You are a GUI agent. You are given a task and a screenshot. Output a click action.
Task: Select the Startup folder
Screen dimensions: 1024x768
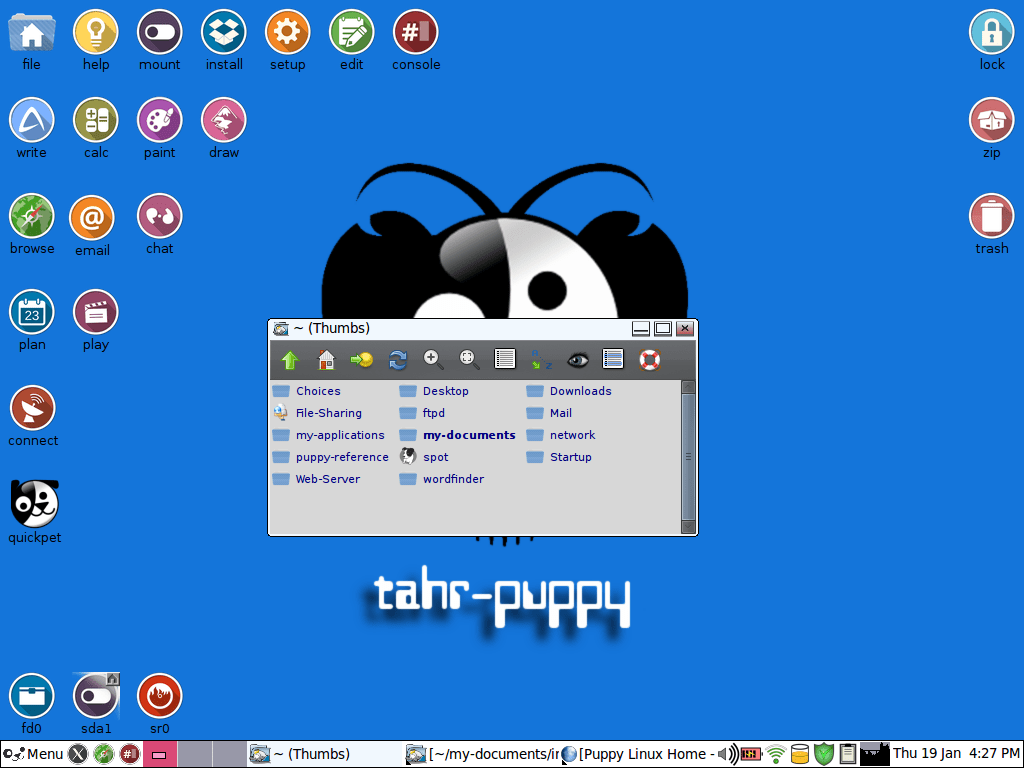click(559, 457)
